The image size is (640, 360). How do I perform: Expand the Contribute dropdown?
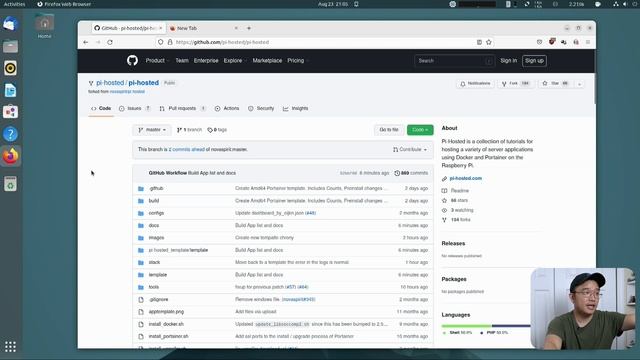pyautogui.click(x=409, y=149)
